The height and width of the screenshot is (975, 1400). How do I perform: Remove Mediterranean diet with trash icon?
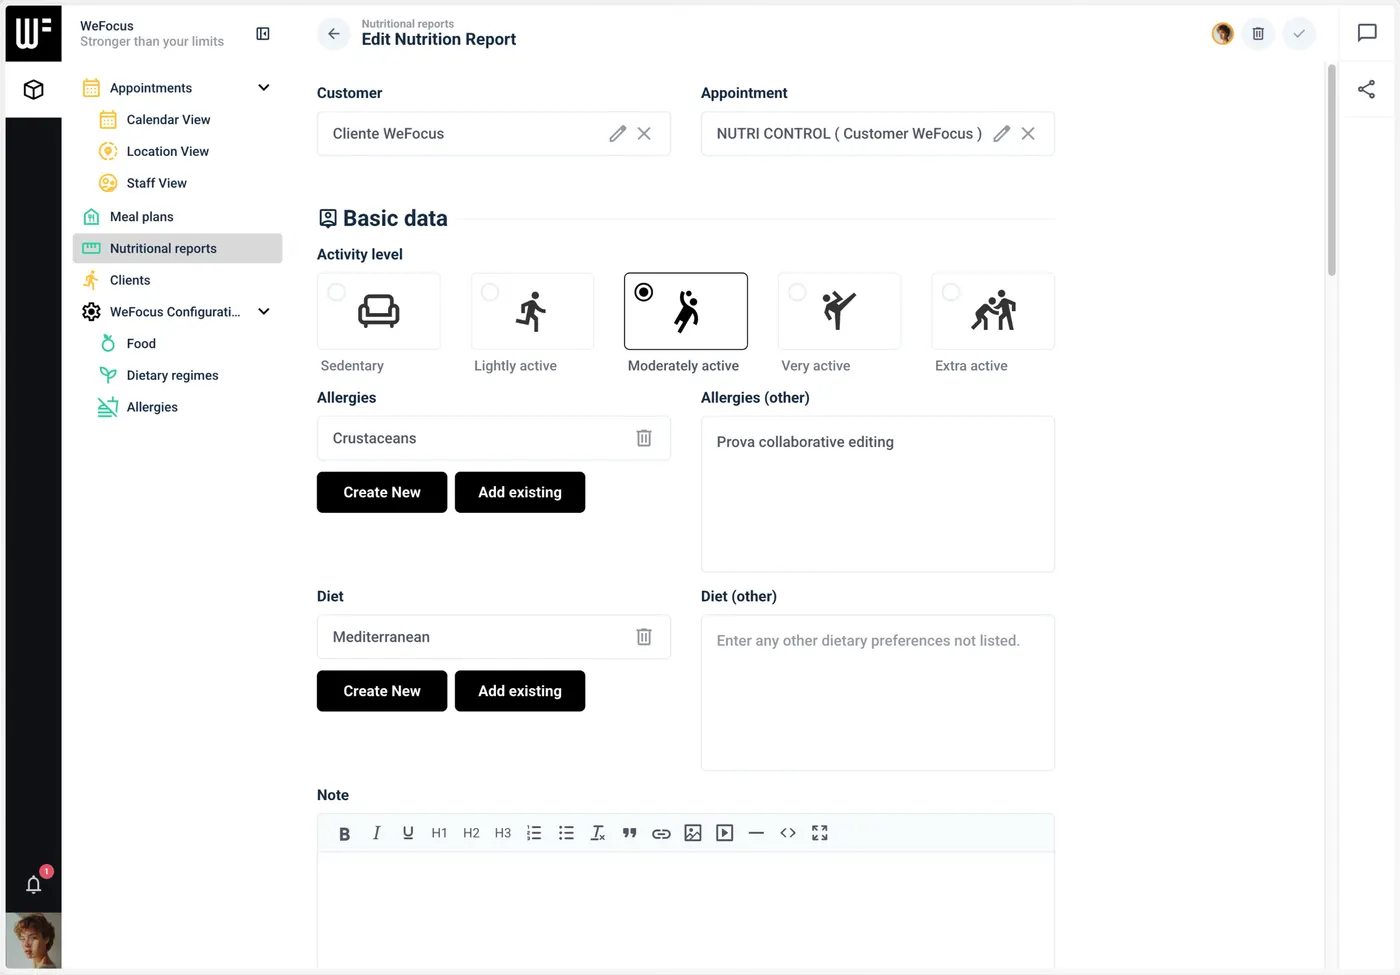644,637
